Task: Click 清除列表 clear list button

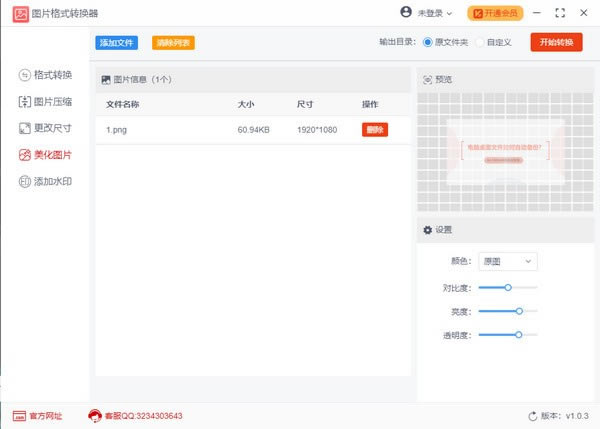Action: pyautogui.click(x=173, y=43)
